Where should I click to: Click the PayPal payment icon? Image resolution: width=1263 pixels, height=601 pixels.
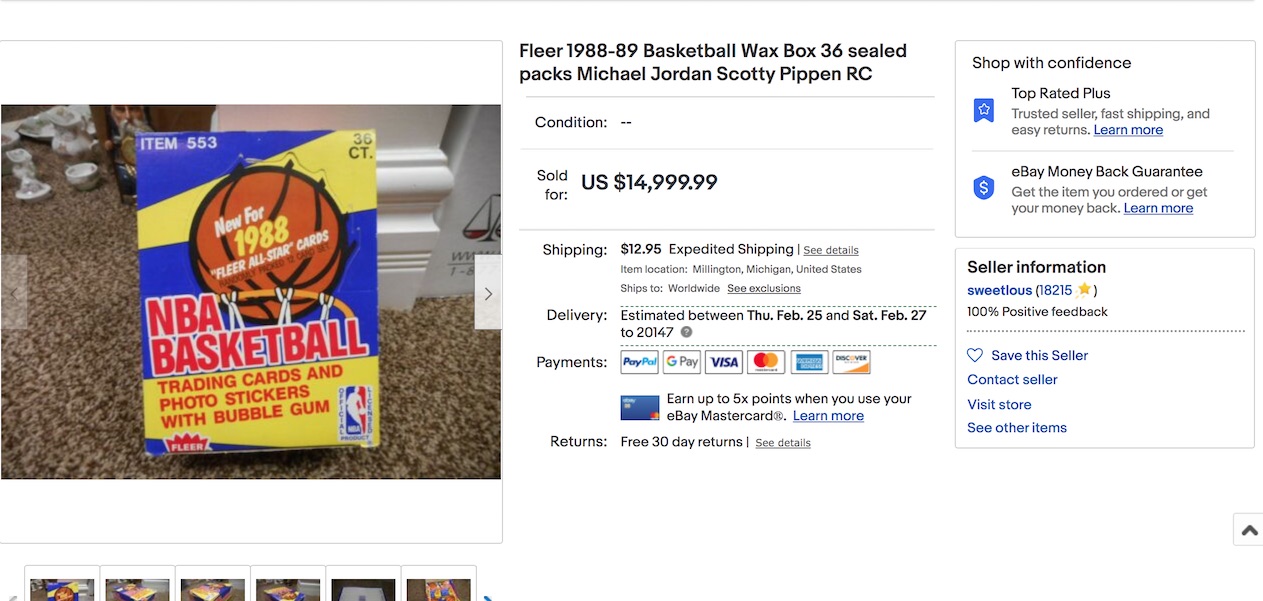[639, 362]
